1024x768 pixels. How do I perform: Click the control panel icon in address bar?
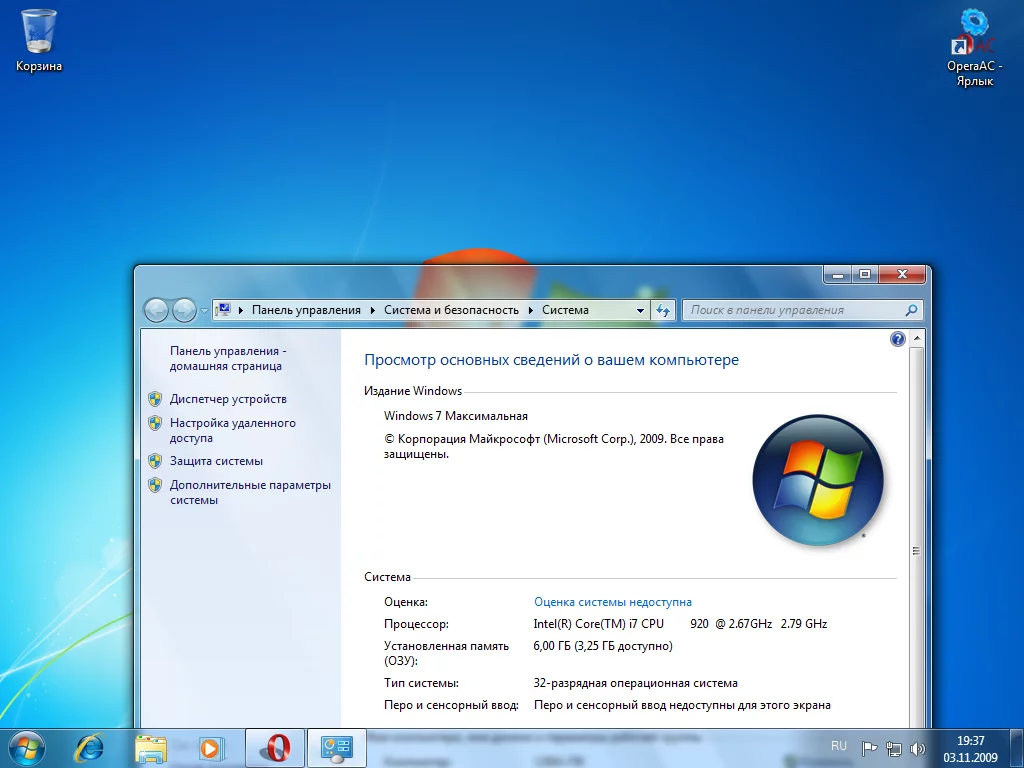coord(223,310)
